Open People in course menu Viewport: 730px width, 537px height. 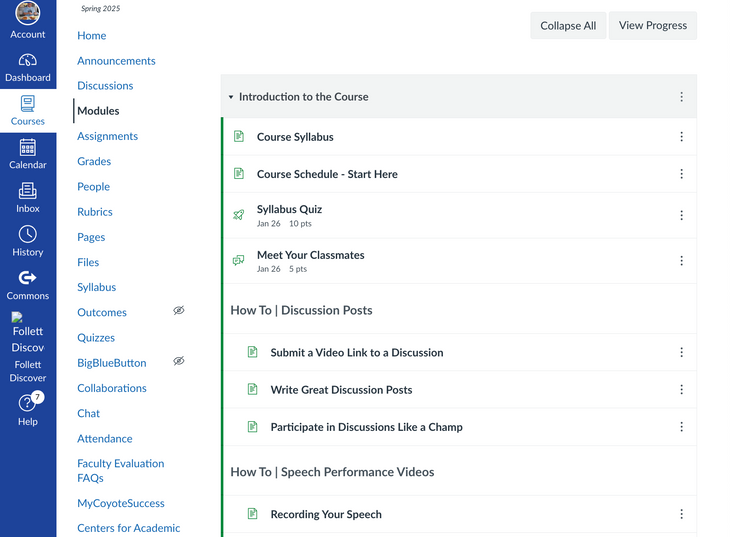click(x=94, y=186)
